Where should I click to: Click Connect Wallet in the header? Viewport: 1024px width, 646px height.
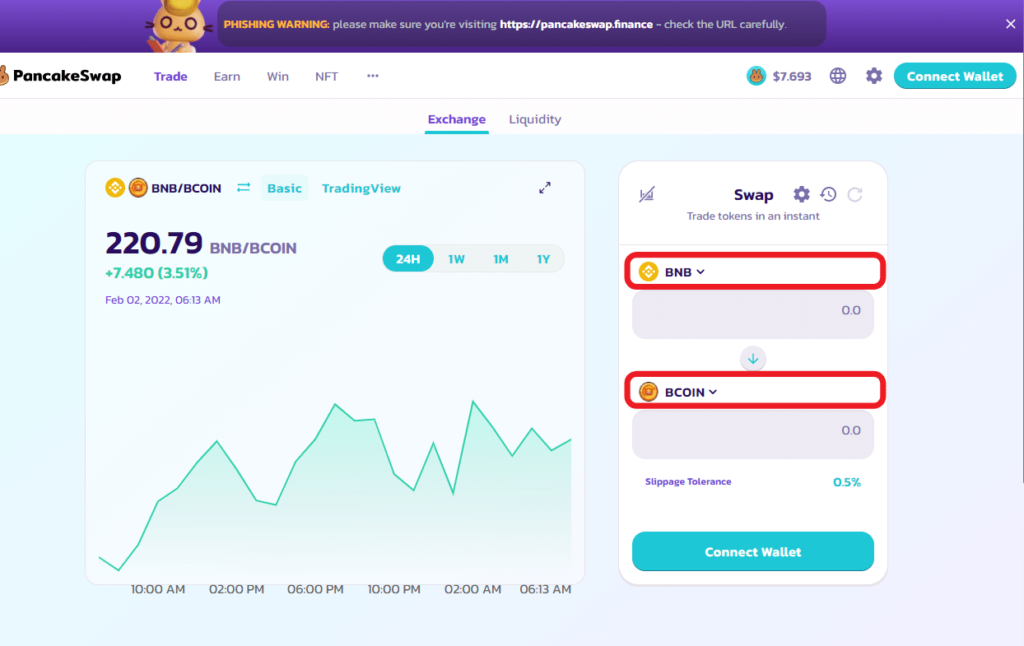pyautogui.click(x=955, y=76)
